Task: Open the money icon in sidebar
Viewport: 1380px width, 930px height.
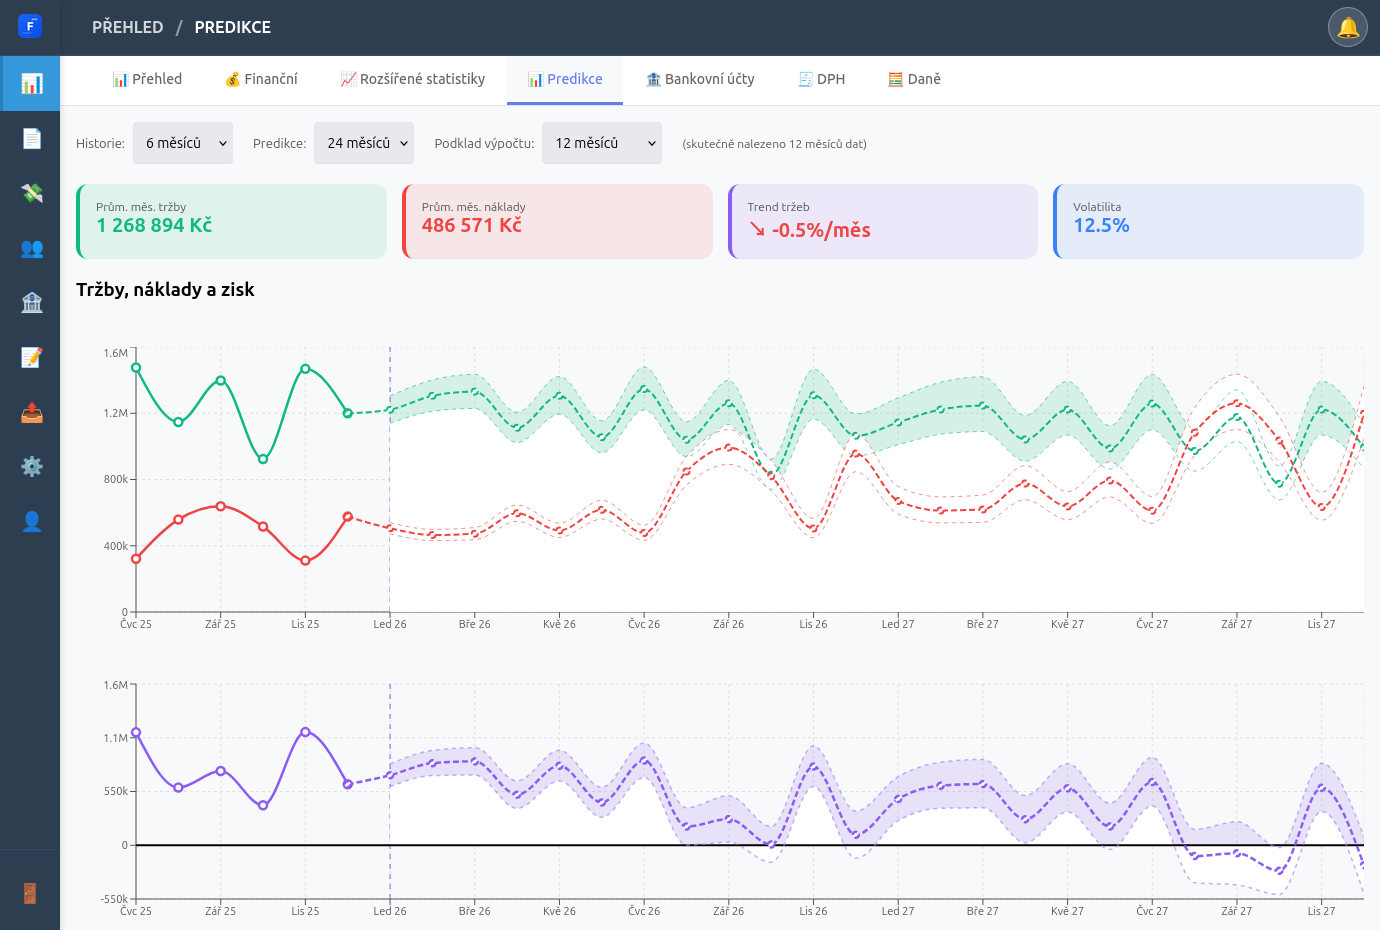Action: tap(31, 193)
